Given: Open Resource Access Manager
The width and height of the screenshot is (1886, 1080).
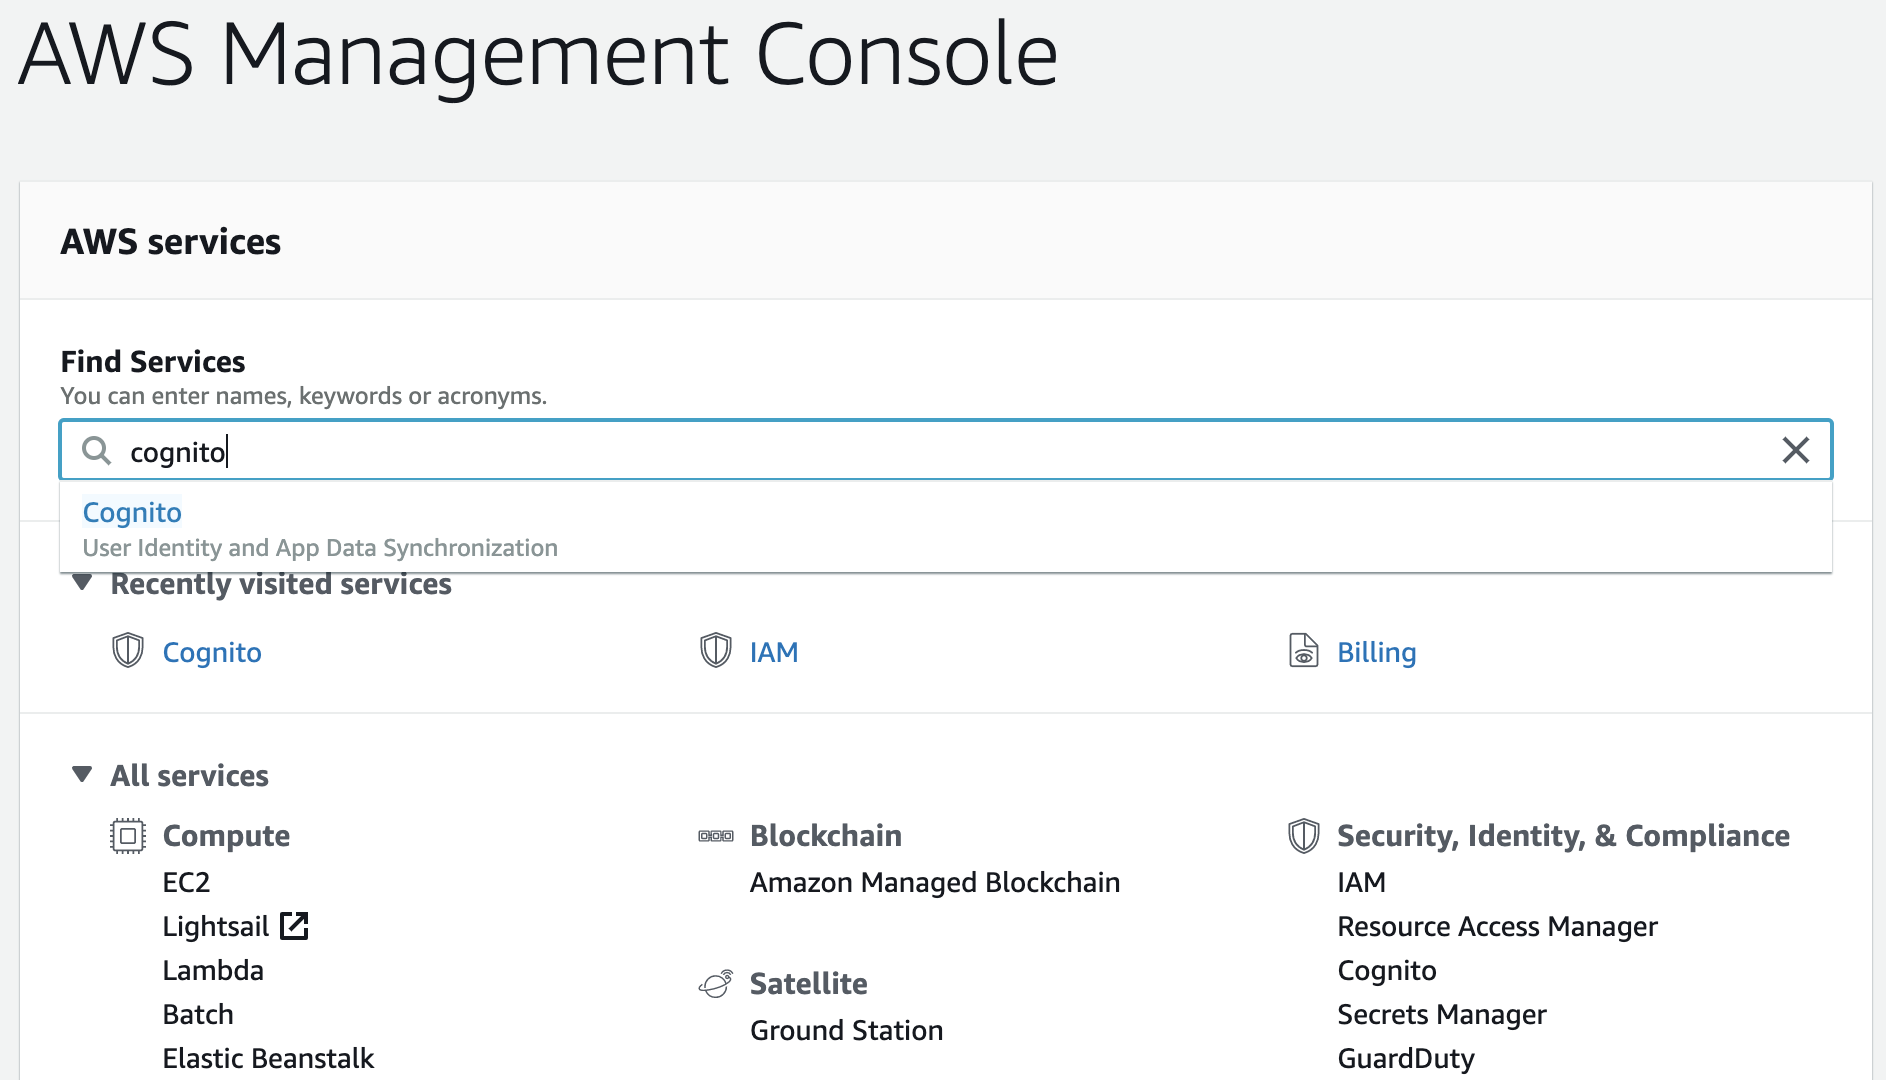Looking at the screenshot, I should [x=1498, y=926].
